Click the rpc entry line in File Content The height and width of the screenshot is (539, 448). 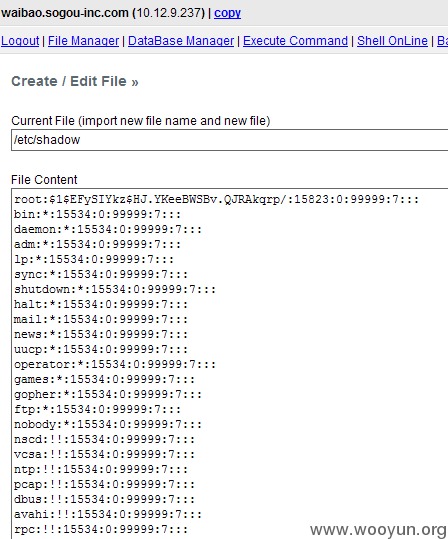coord(101,529)
